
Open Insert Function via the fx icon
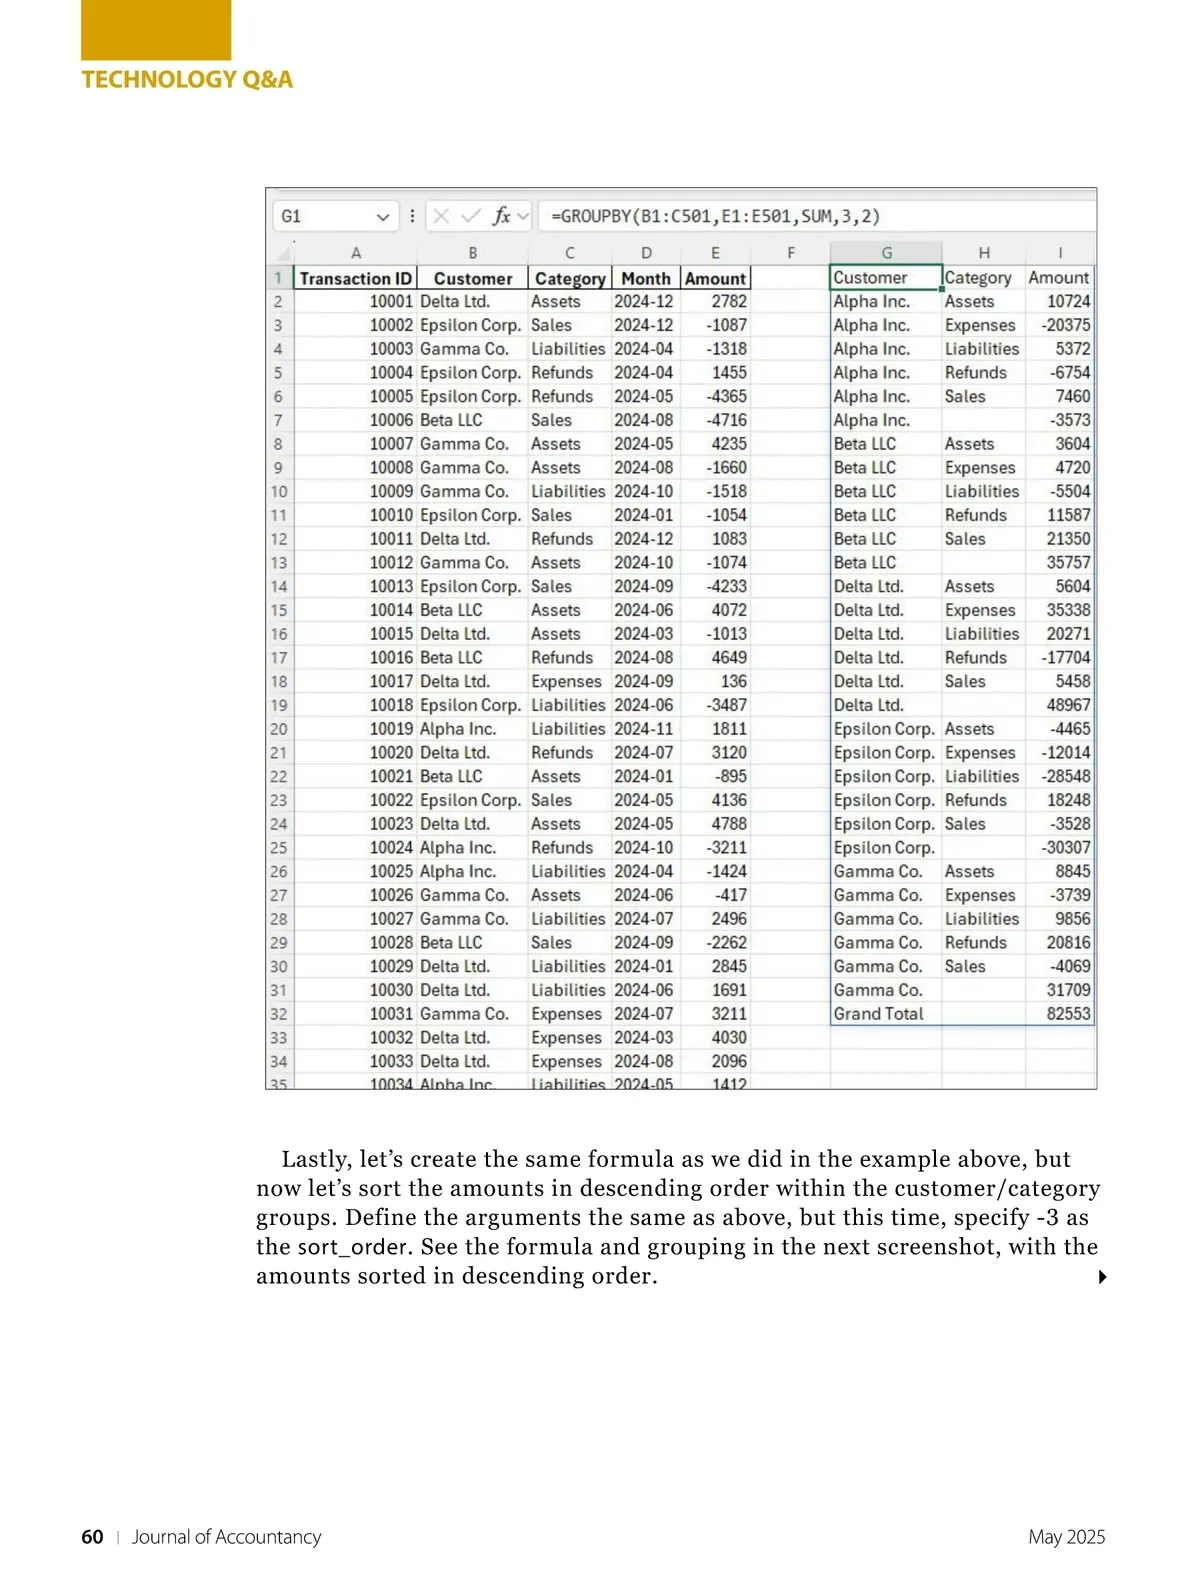tap(501, 216)
